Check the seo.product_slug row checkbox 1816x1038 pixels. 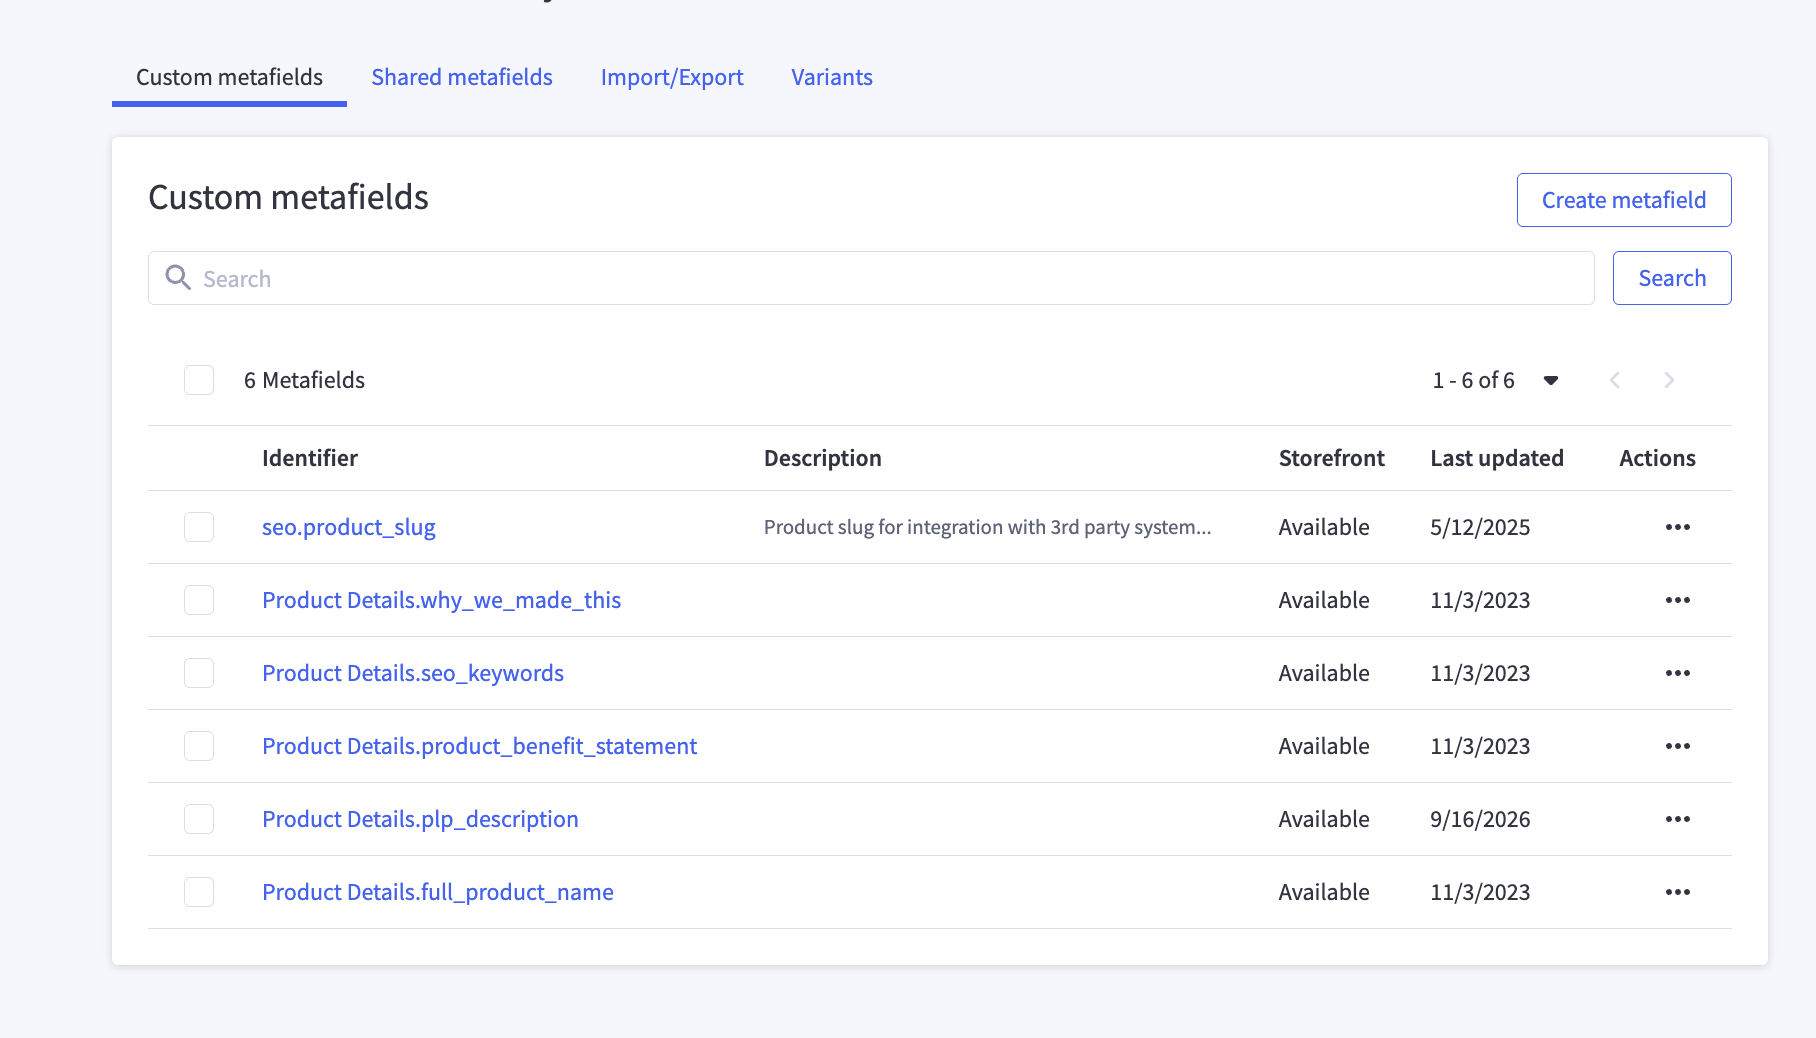pyautogui.click(x=199, y=527)
